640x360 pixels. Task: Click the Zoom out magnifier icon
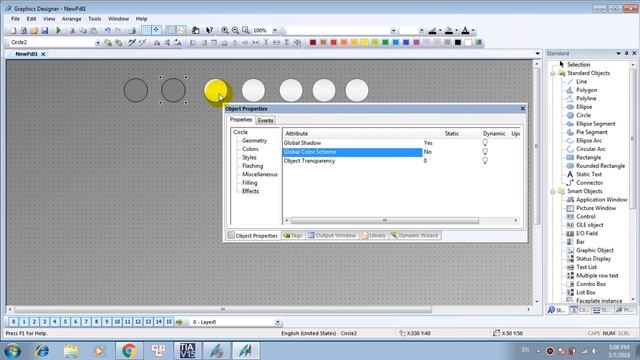point(235,31)
